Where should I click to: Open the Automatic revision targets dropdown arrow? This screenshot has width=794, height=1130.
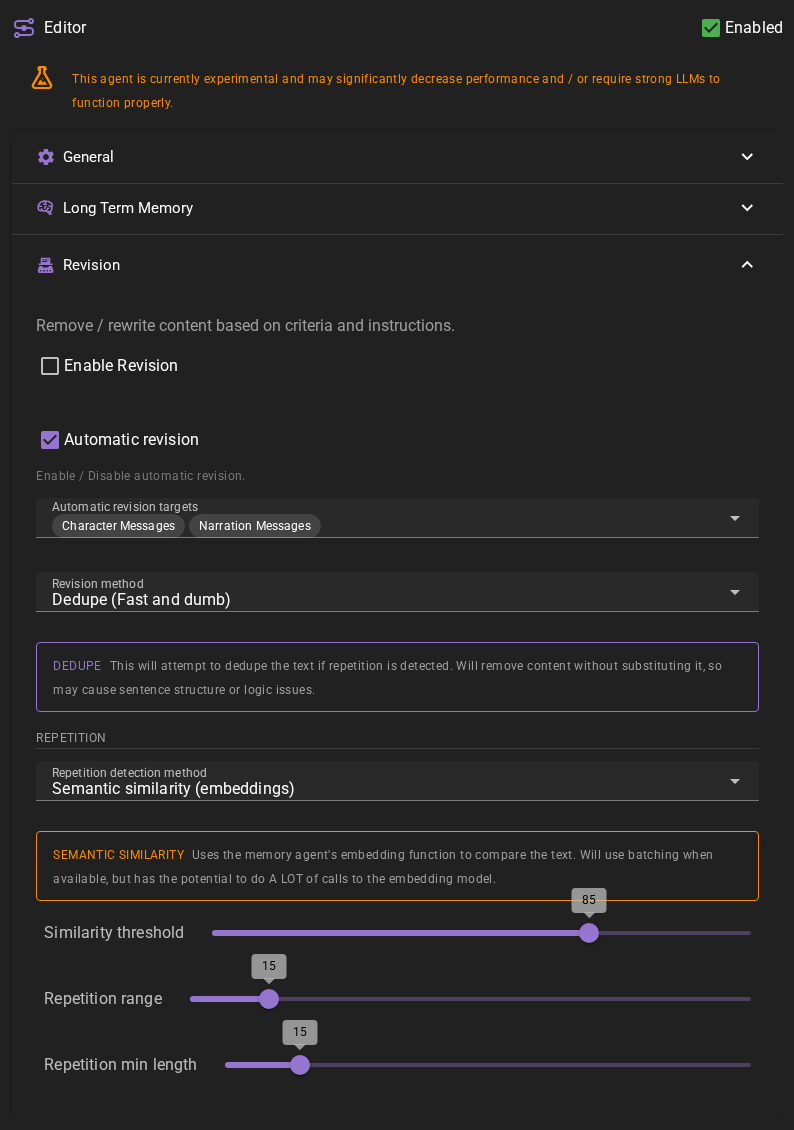(x=735, y=518)
